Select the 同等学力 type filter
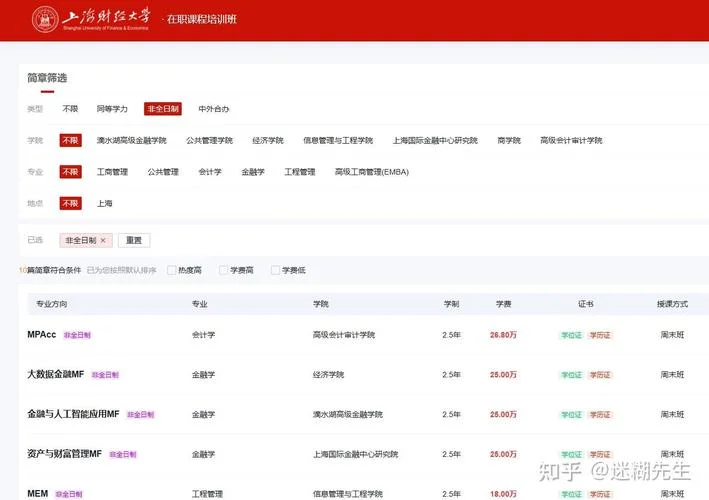 112,109
